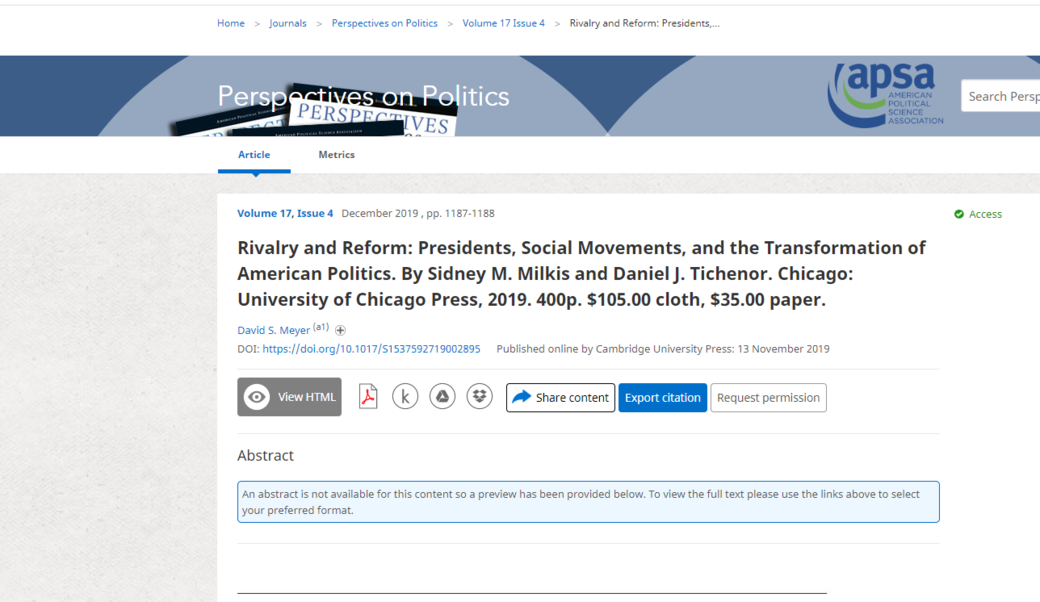Image resolution: width=1040 pixels, height=602 pixels.
Task: Save article to Google Drive
Action: click(442, 397)
